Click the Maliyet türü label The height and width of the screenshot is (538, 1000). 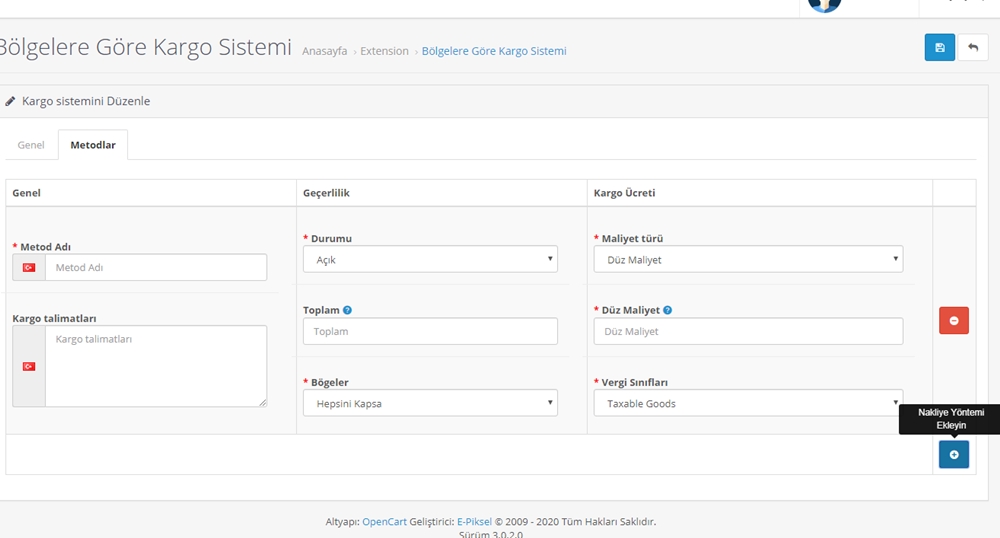pos(632,238)
